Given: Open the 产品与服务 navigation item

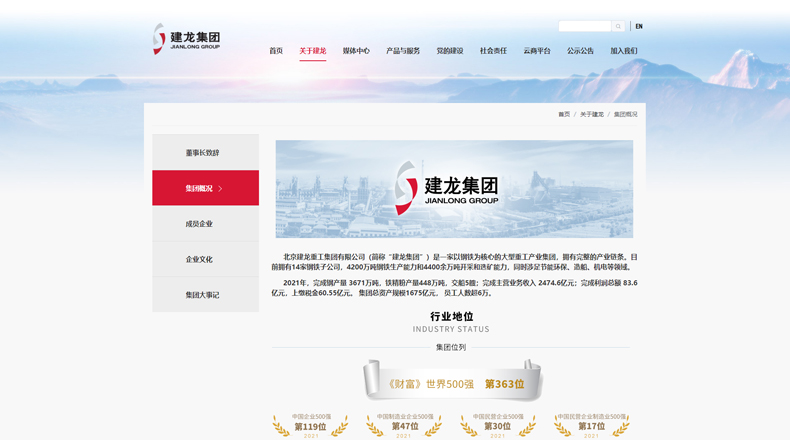Looking at the screenshot, I should coord(403,51).
